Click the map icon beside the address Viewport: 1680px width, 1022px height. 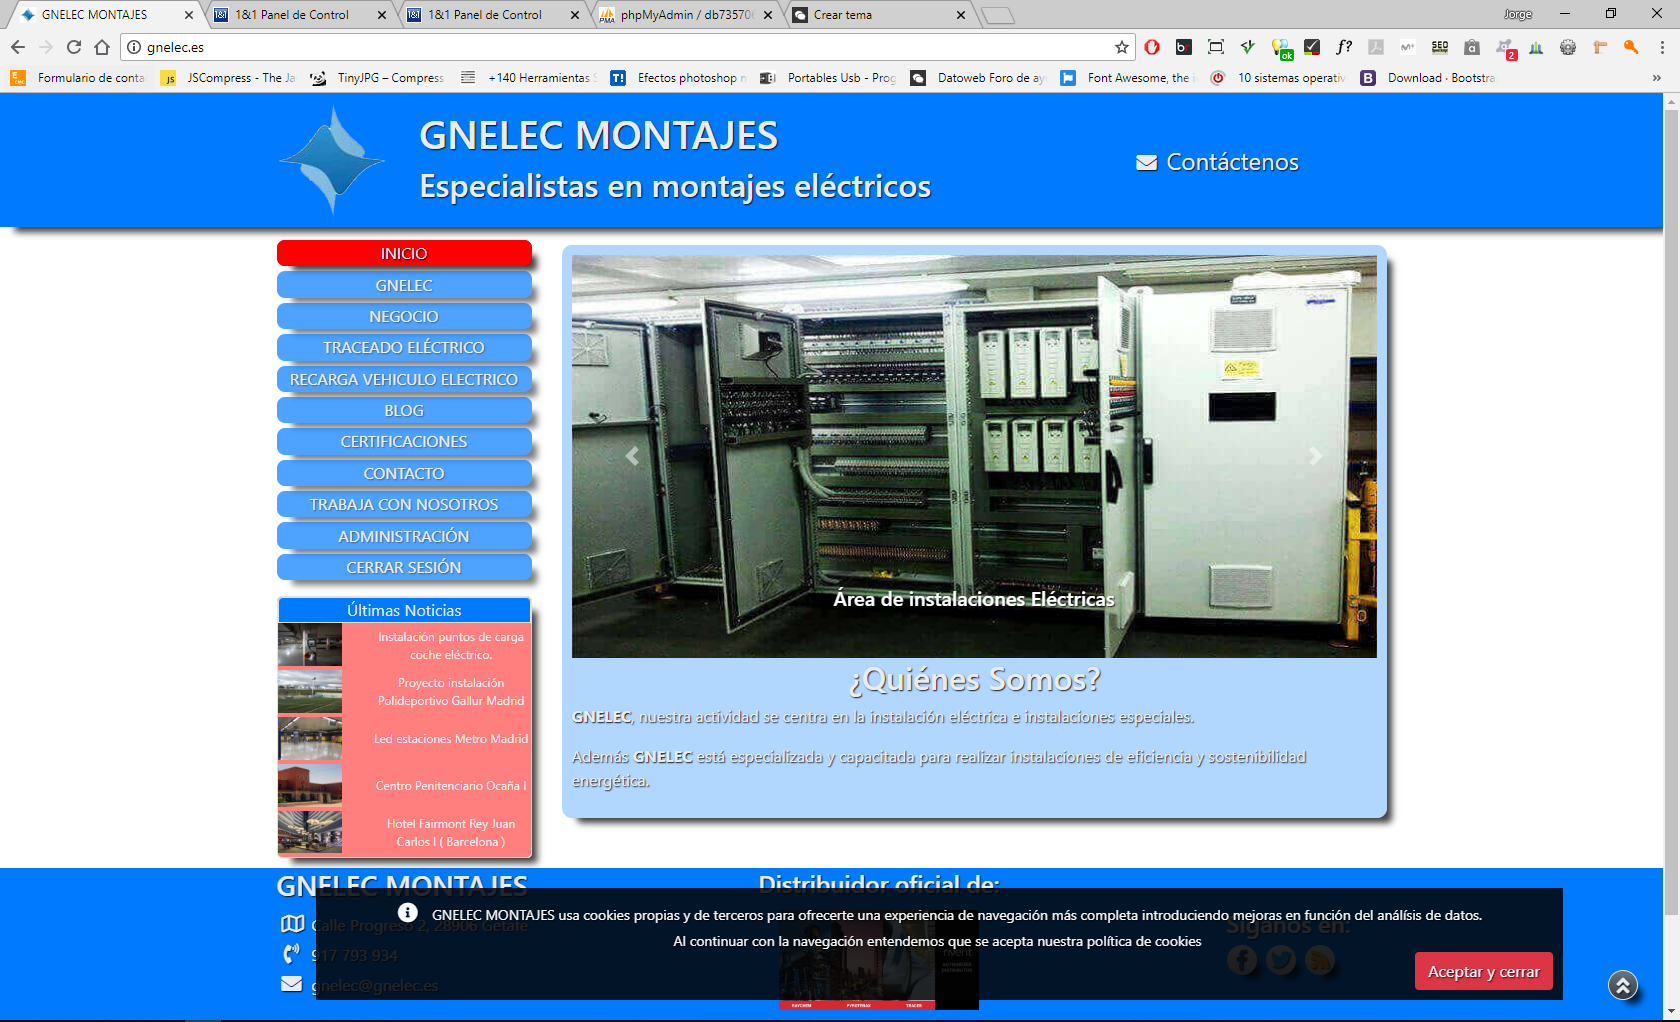pos(290,924)
